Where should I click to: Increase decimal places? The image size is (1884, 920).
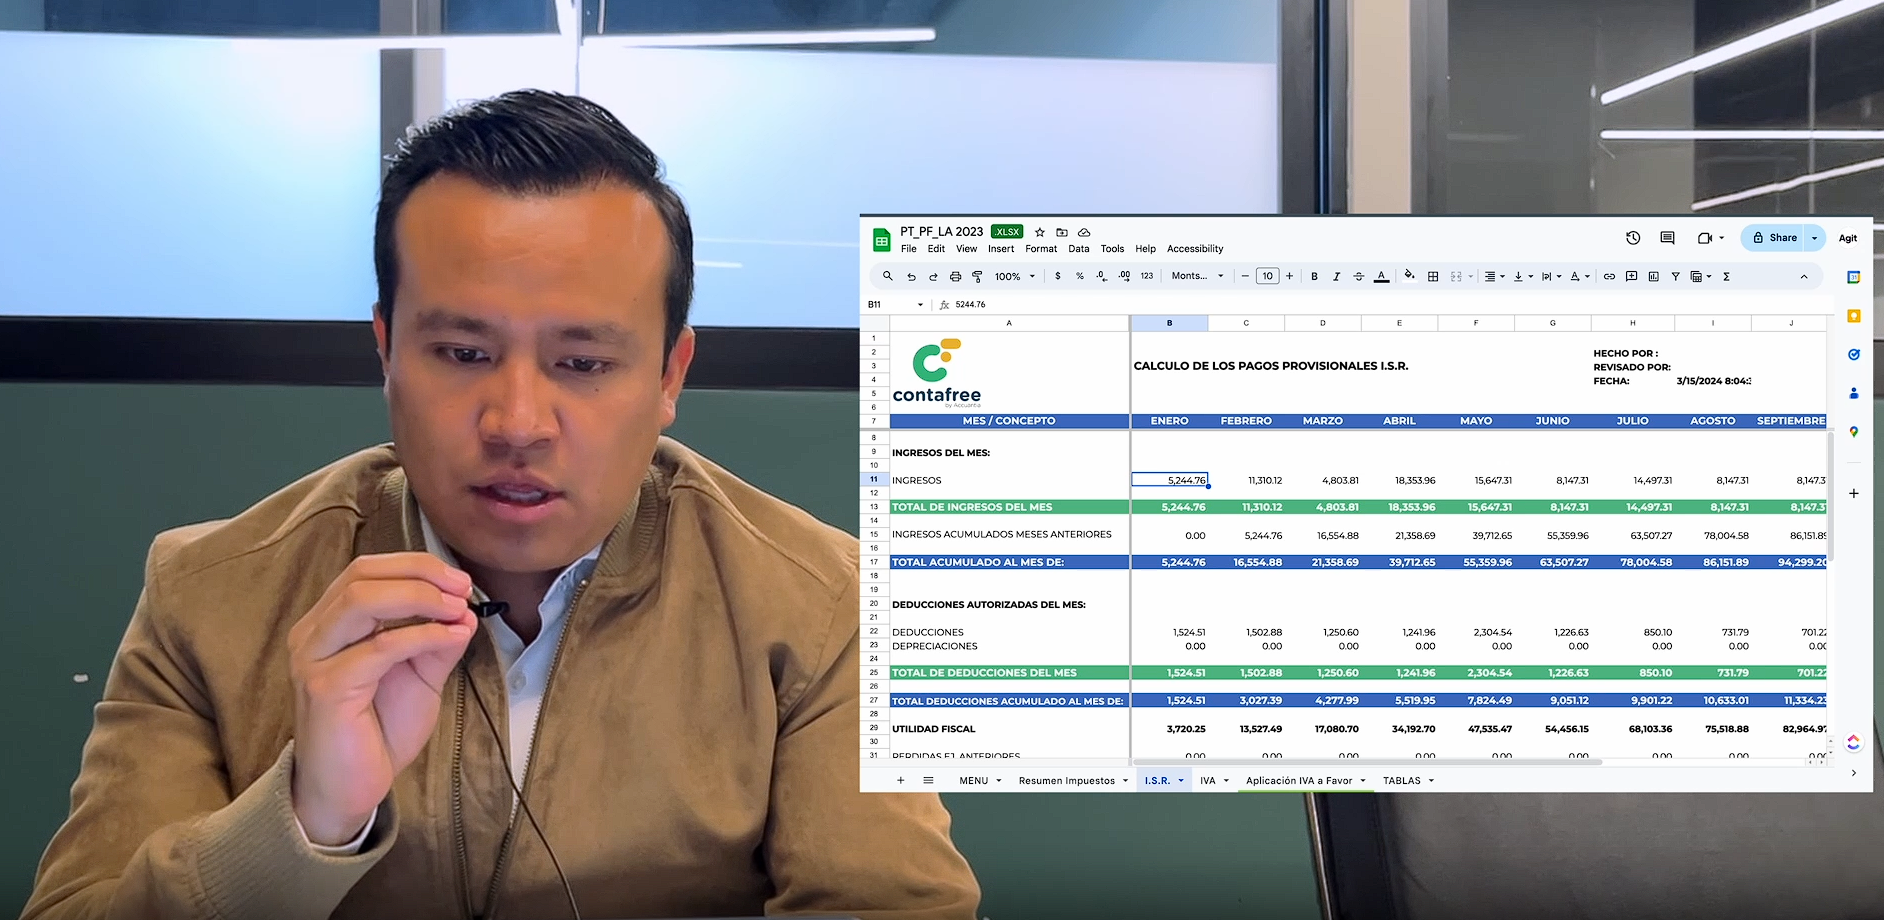1124,276
